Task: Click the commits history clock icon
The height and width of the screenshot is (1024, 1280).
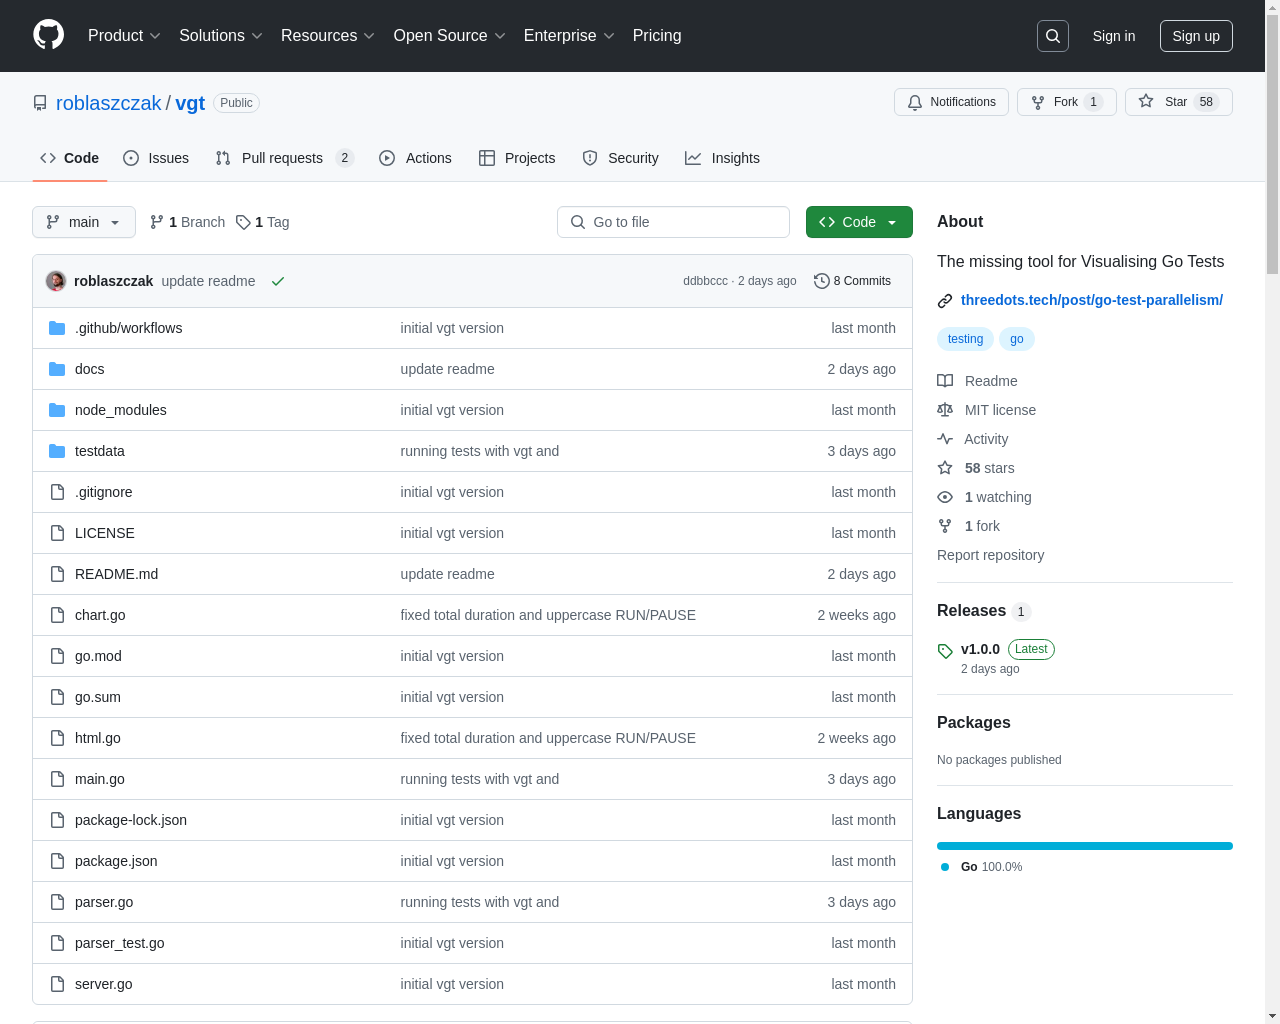Action: tap(822, 281)
